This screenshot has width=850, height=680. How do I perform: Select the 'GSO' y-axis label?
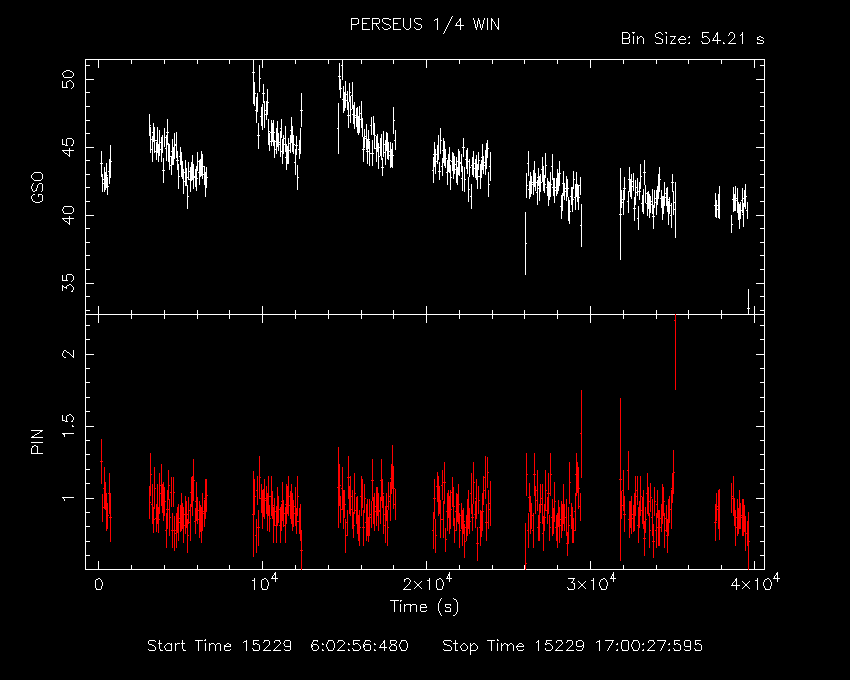[x=37, y=187]
